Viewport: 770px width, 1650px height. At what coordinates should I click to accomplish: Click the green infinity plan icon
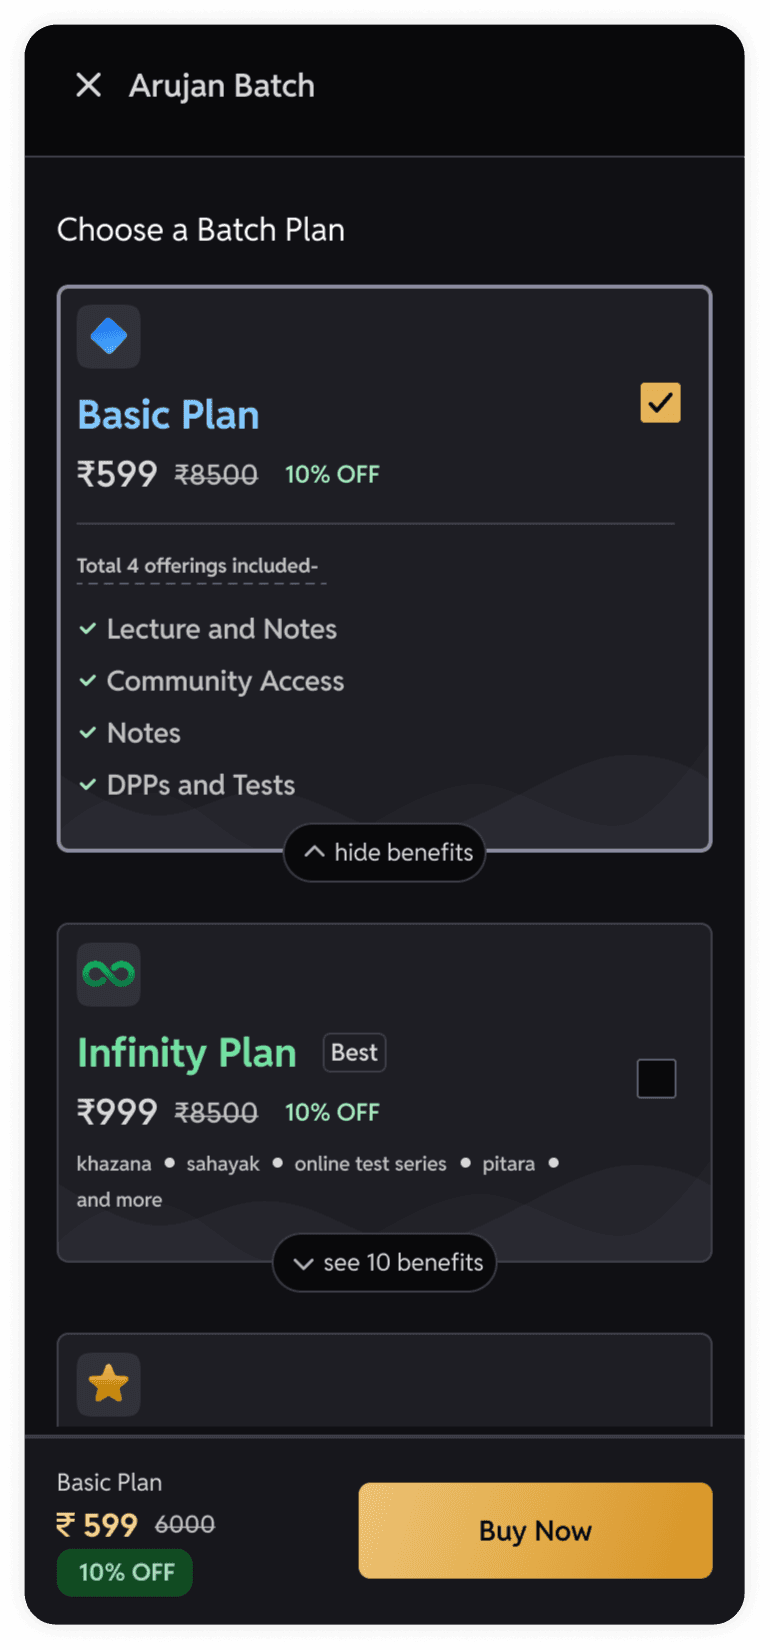(108, 974)
